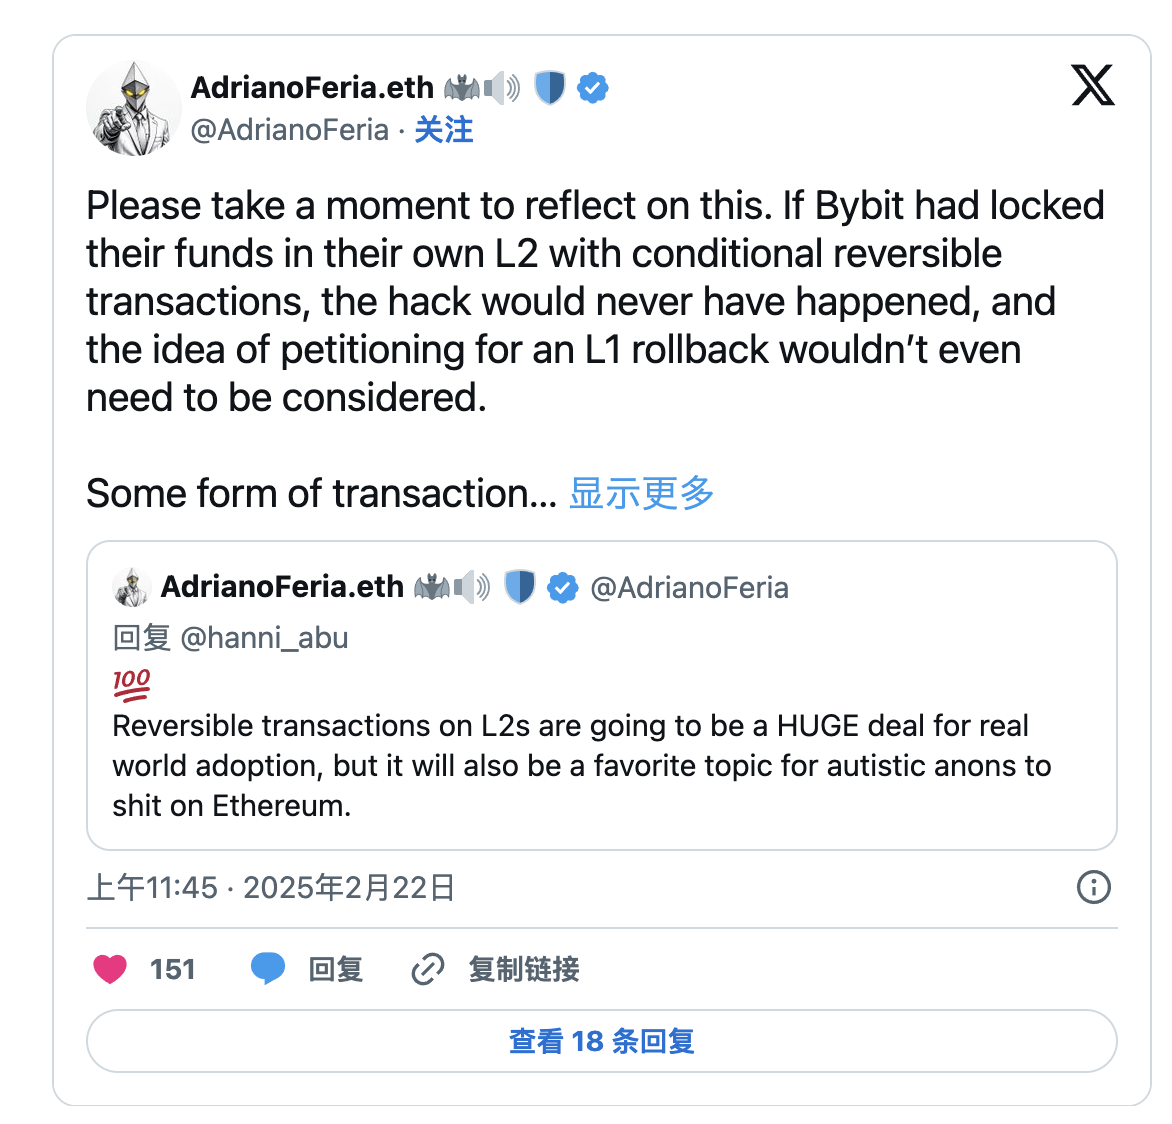Click the AdrianoFeria.eth display name
Screen dimensions: 1172x1124
coord(312,88)
